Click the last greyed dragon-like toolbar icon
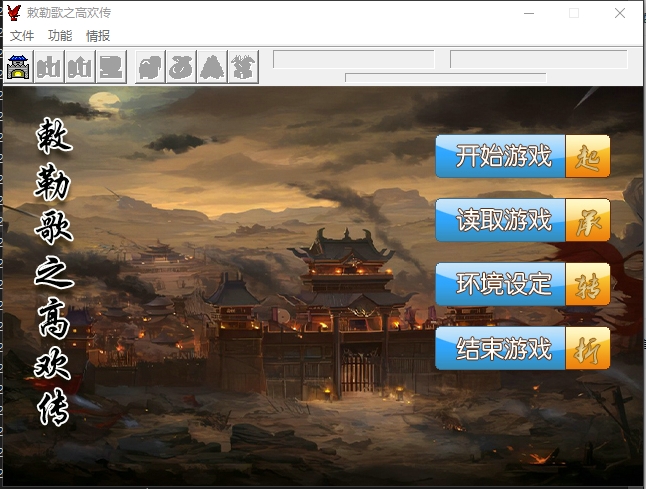646x489 pixels. tap(243, 67)
